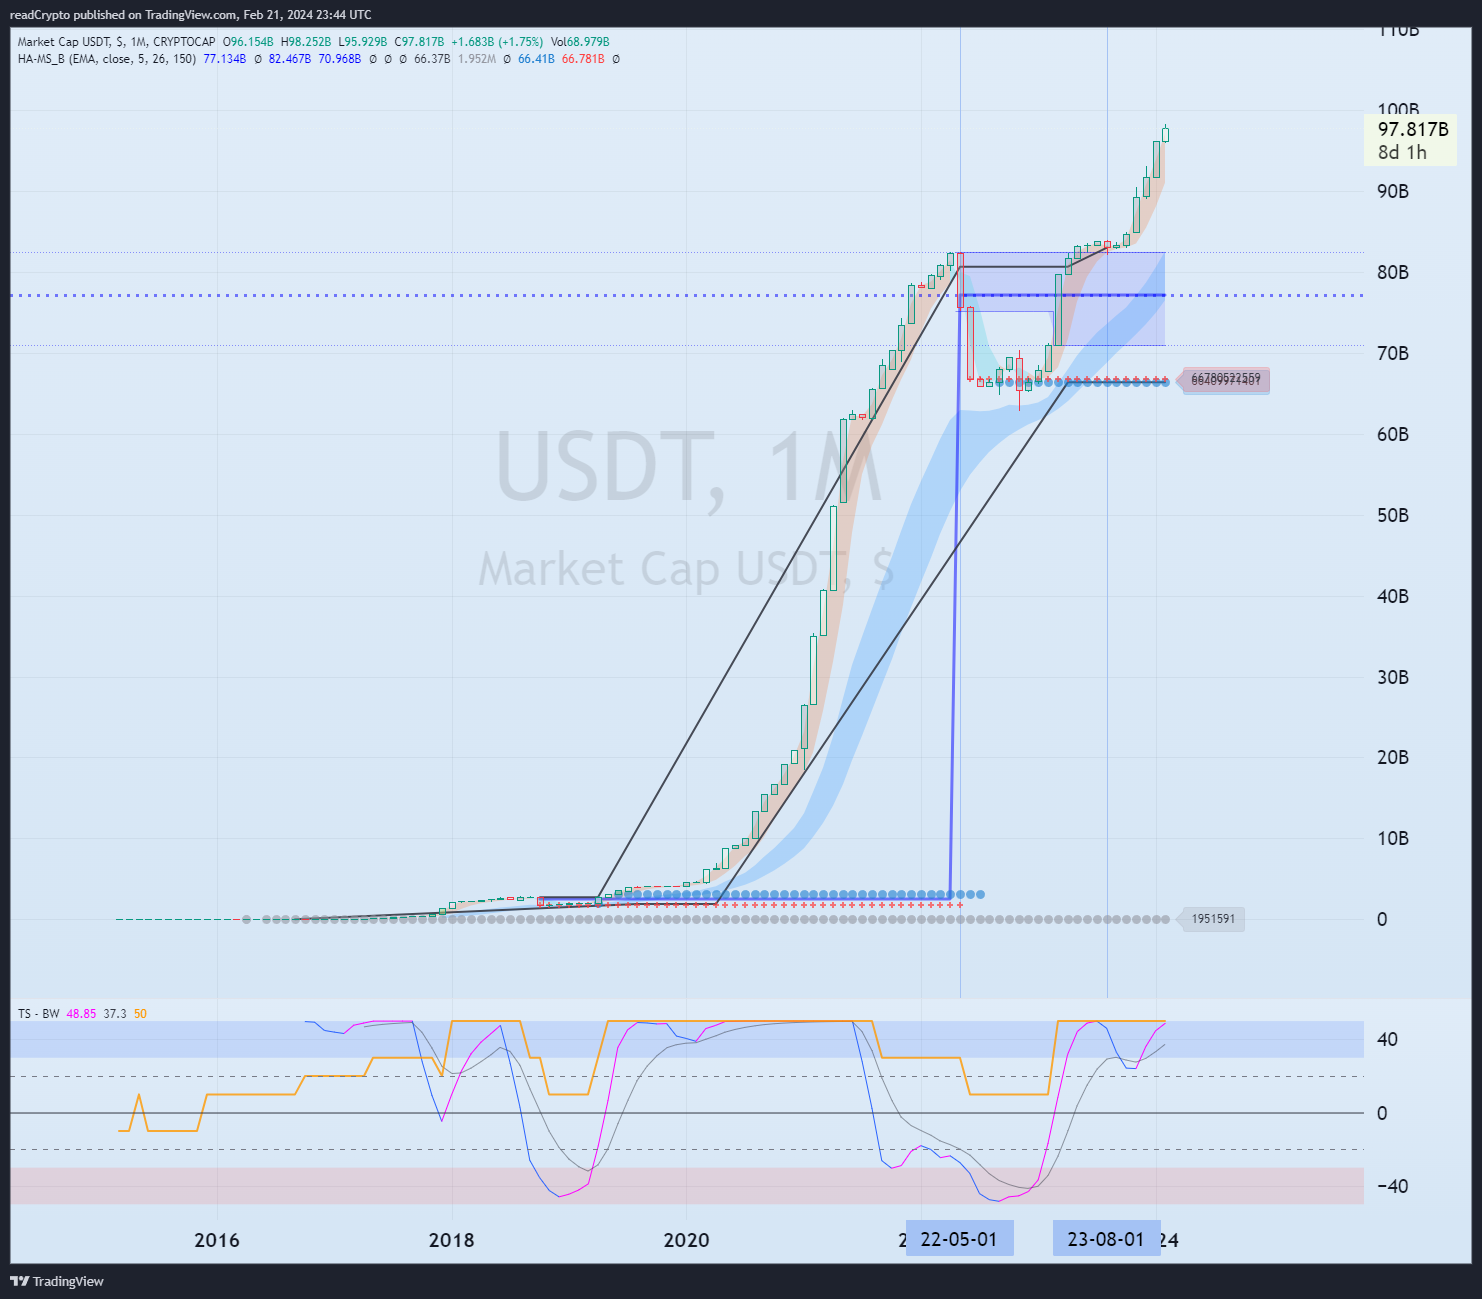Click the current price label 97.817B
The height and width of the screenshot is (1299, 1482).
coord(1413,129)
